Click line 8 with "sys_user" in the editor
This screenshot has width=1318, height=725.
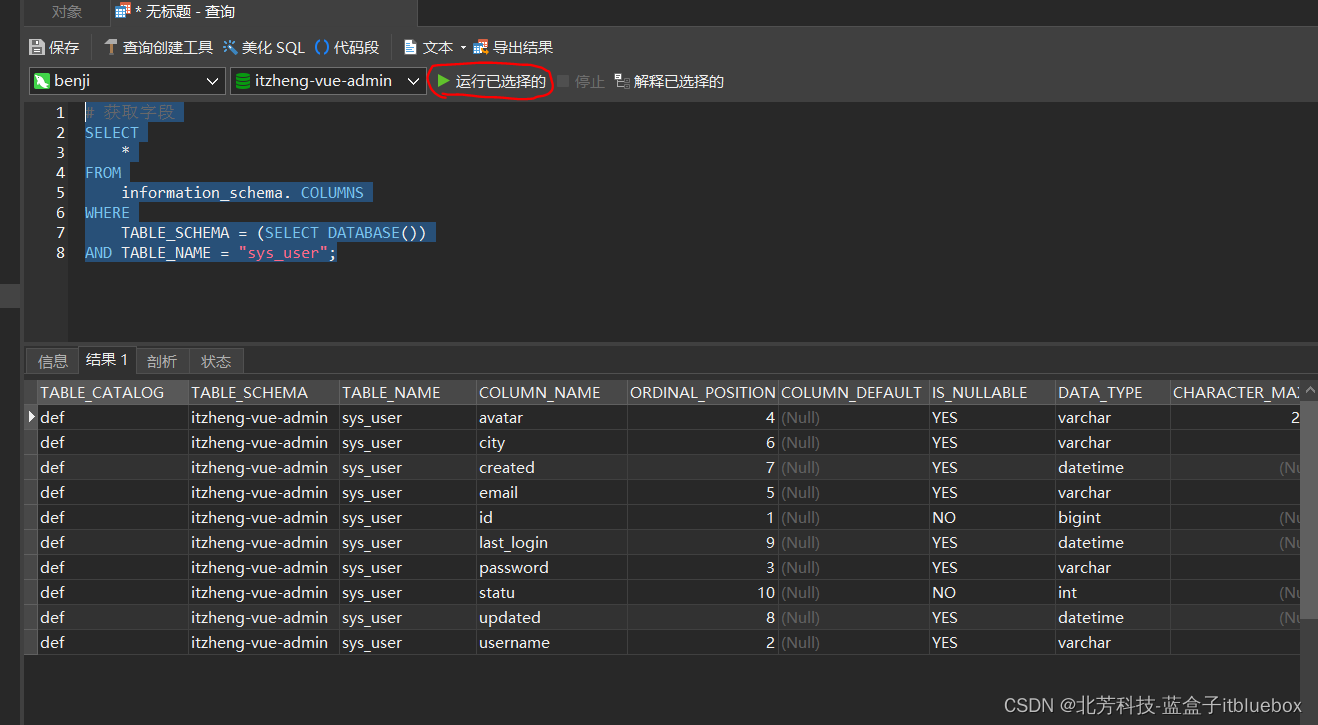pos(211,252)
